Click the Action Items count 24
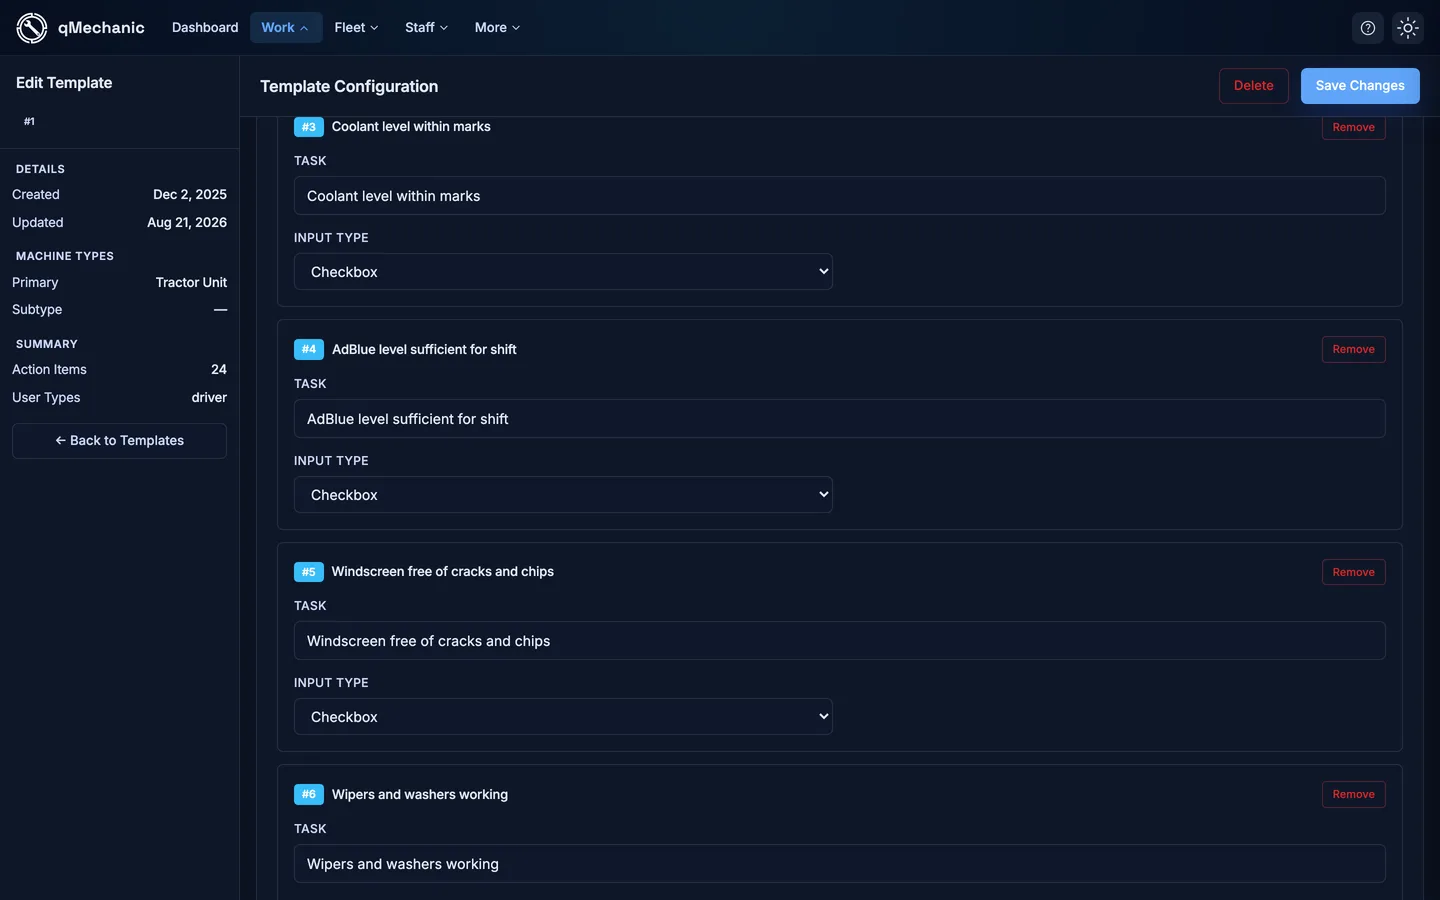The width and height of the screenshot is (1440, 900). point(219,370)
